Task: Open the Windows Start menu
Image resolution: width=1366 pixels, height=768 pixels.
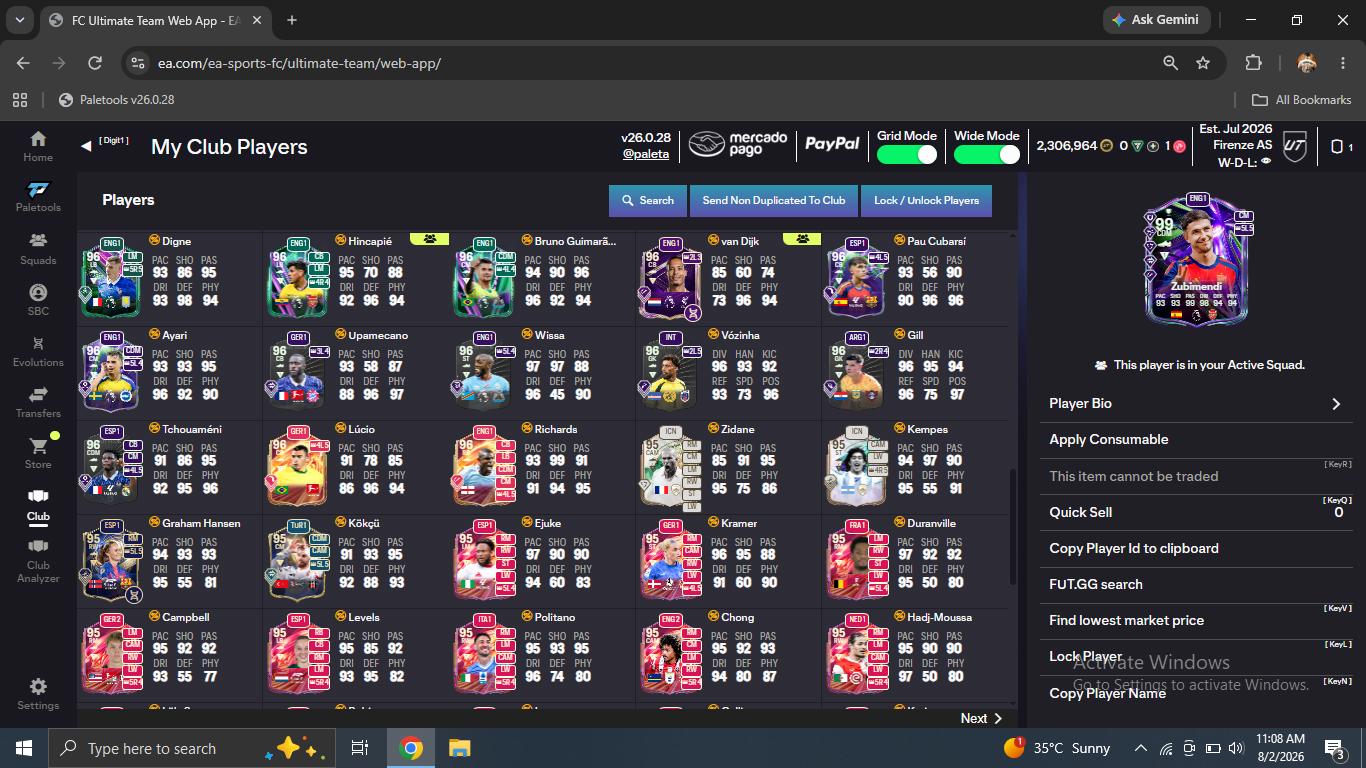Action: pos(23,748)
